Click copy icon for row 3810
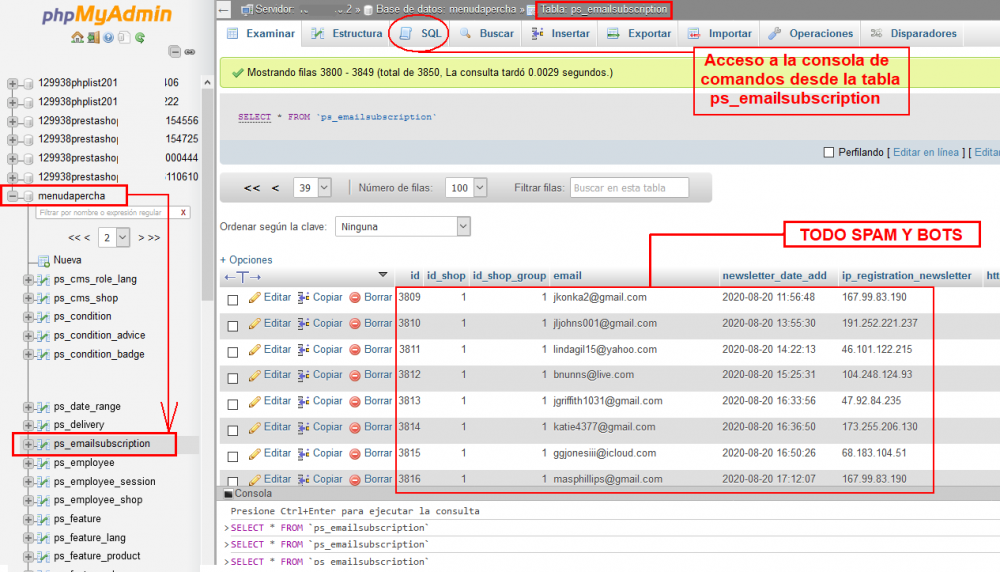 (x=304, y=324)
